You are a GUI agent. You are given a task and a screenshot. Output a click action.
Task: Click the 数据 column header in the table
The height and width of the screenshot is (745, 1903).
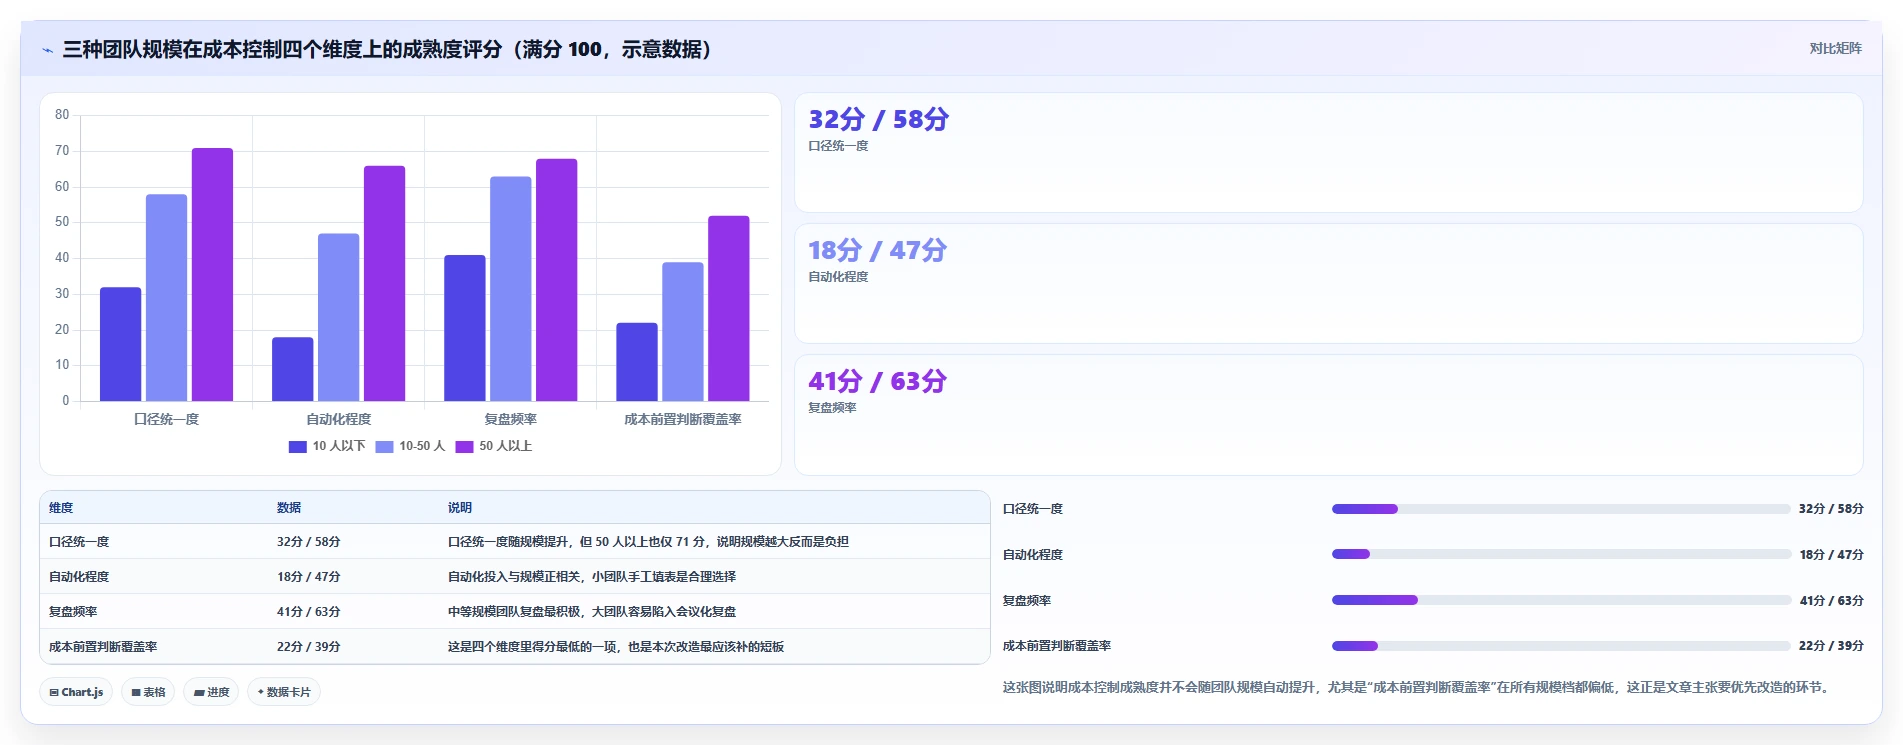pos(289,508)
